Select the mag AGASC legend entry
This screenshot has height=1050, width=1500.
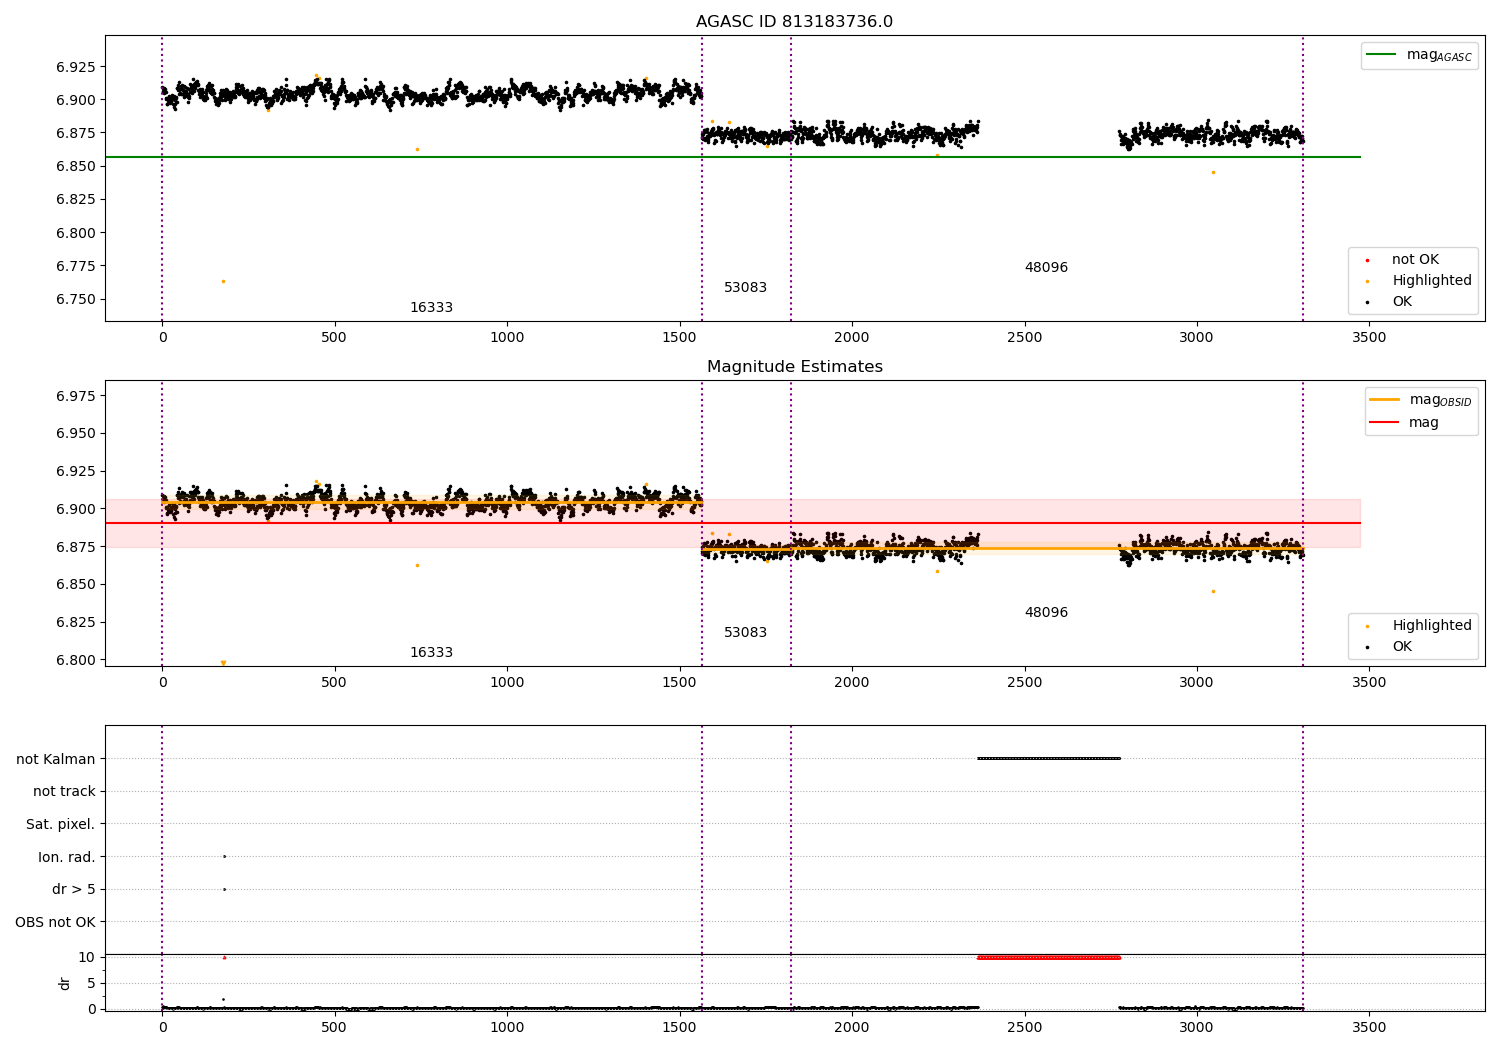coord(1419,55)
